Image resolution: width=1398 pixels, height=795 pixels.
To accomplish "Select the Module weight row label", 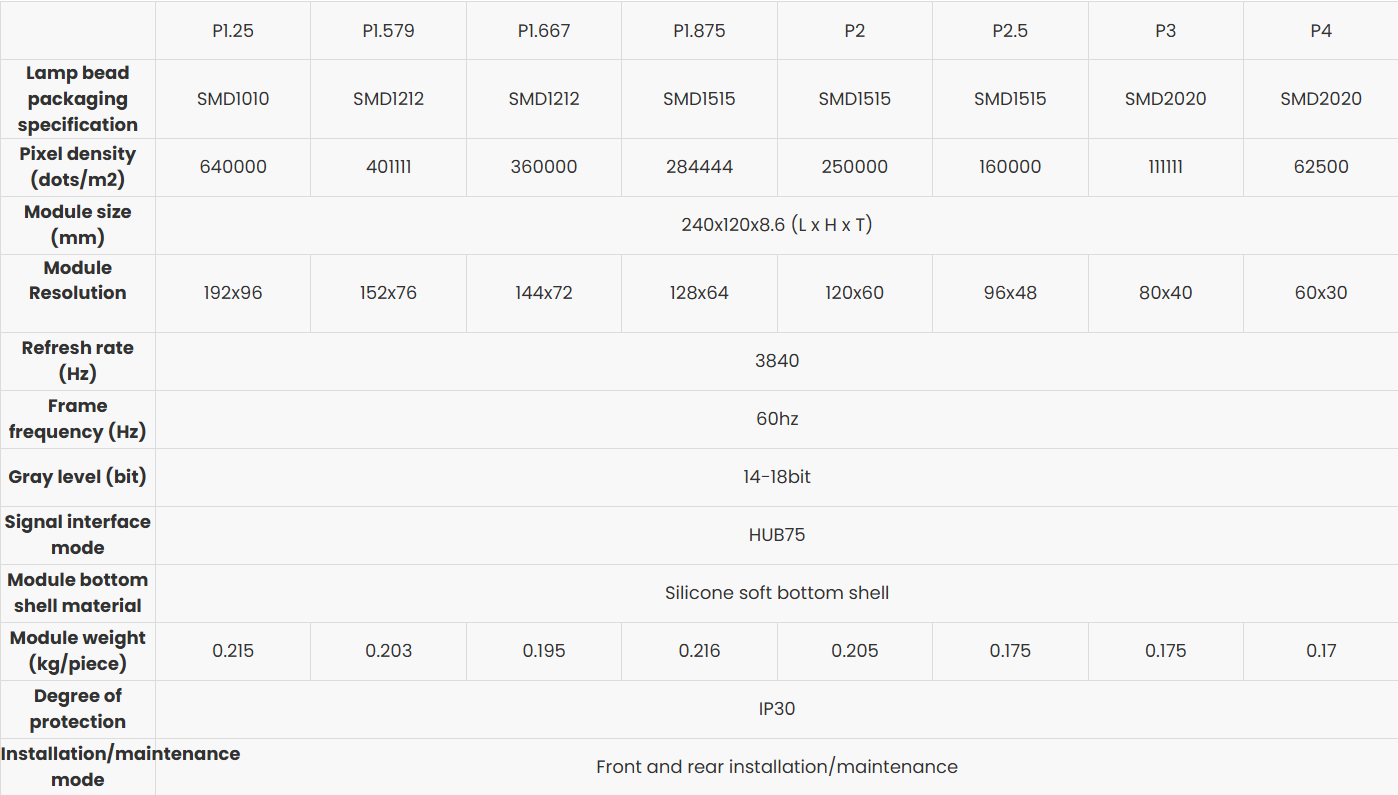I will click(x=78, y=651).
